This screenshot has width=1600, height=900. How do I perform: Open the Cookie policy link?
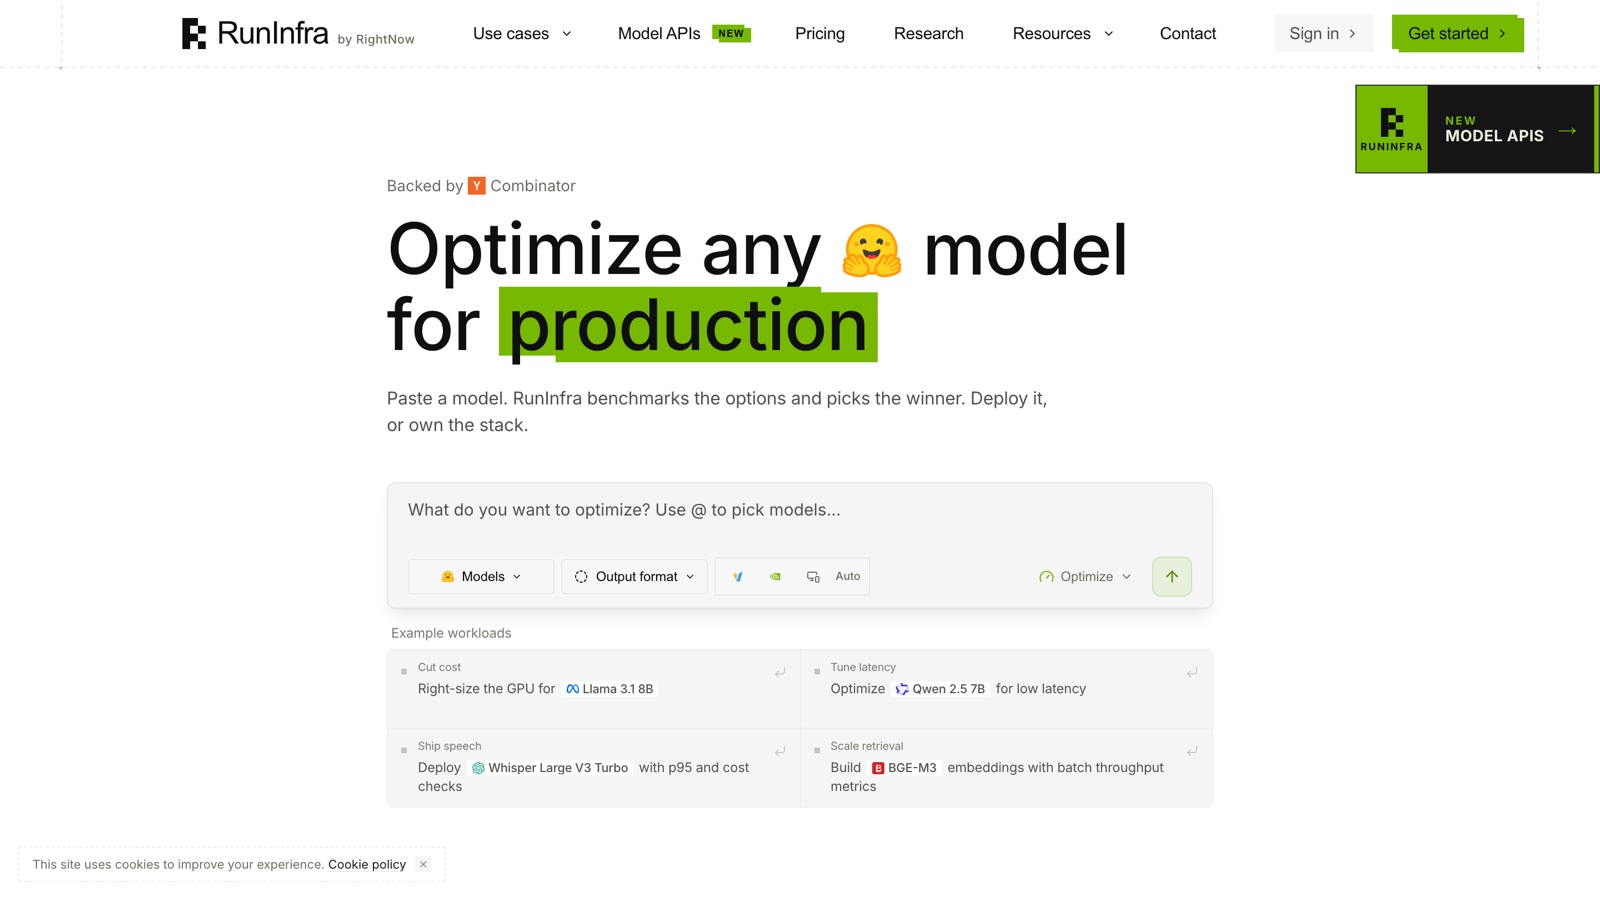click(367, 864)
